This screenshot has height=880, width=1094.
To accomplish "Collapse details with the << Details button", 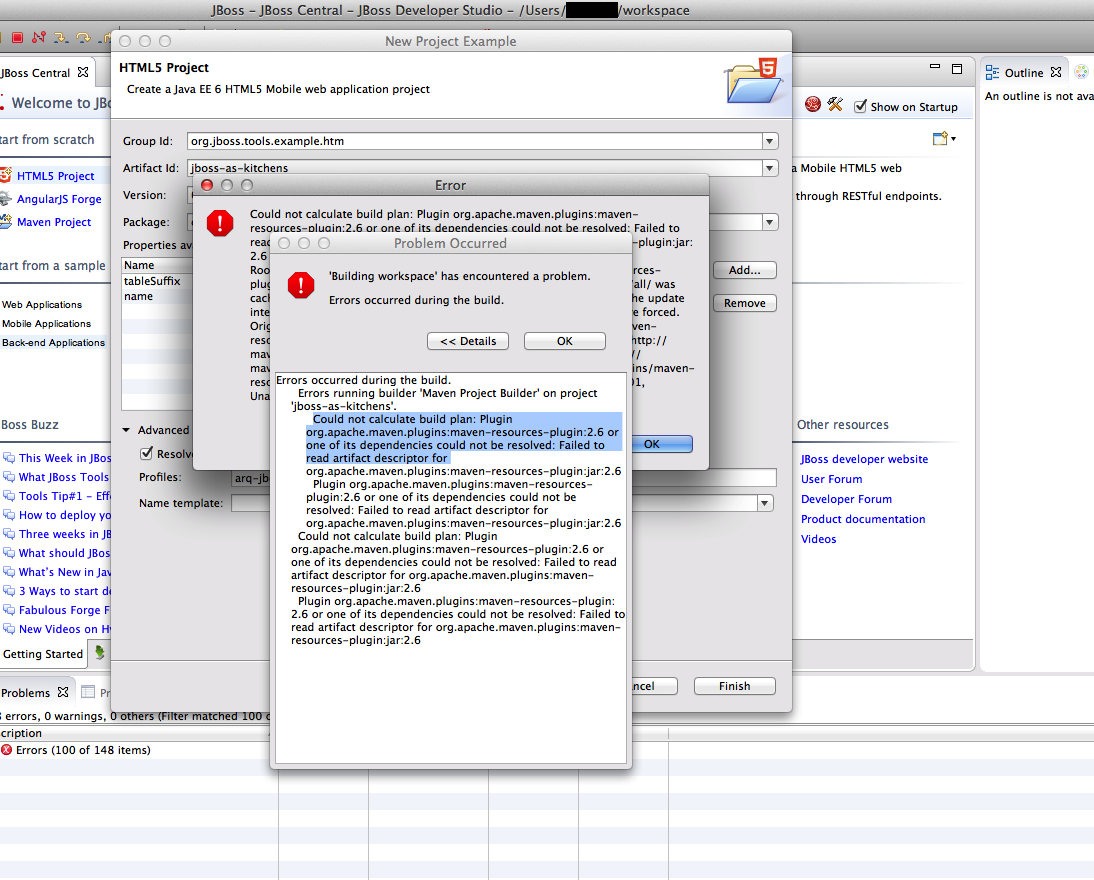I will [467, 341].
